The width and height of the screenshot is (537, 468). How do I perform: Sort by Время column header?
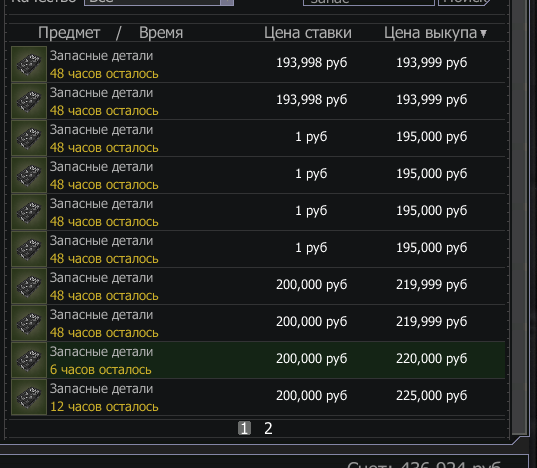161,33
